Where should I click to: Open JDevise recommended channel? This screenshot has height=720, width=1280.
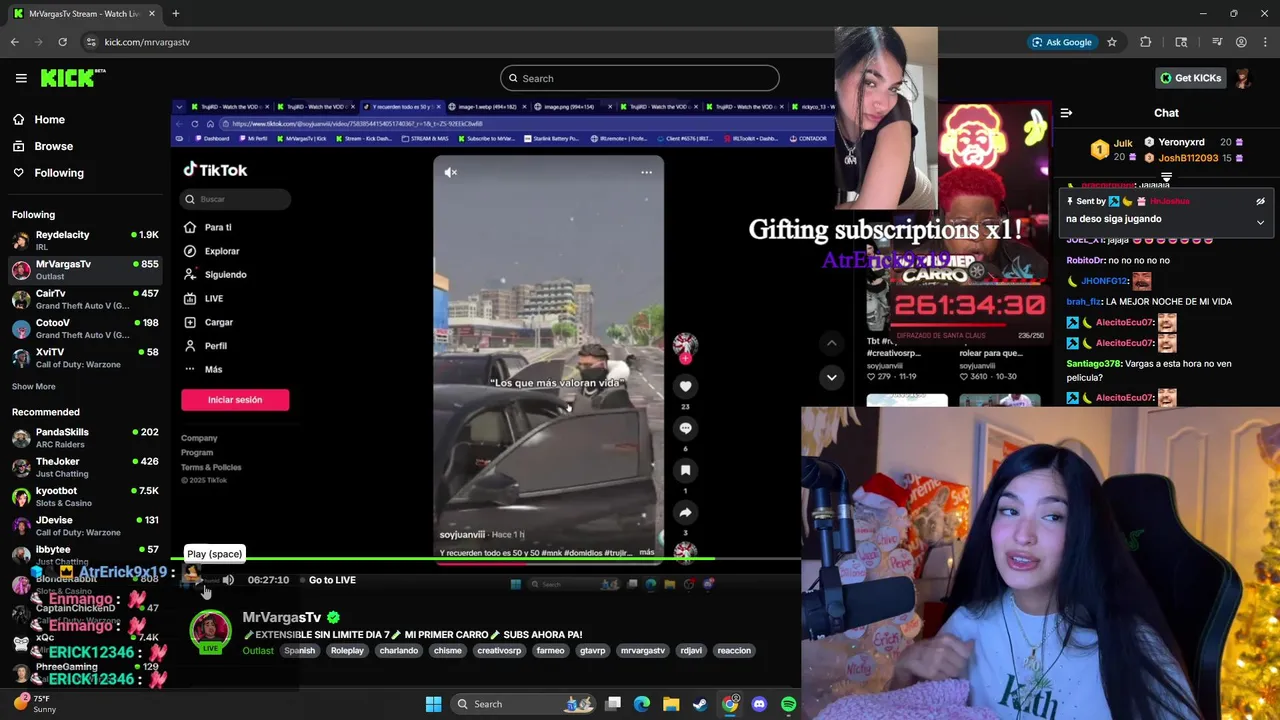[85, 526]
